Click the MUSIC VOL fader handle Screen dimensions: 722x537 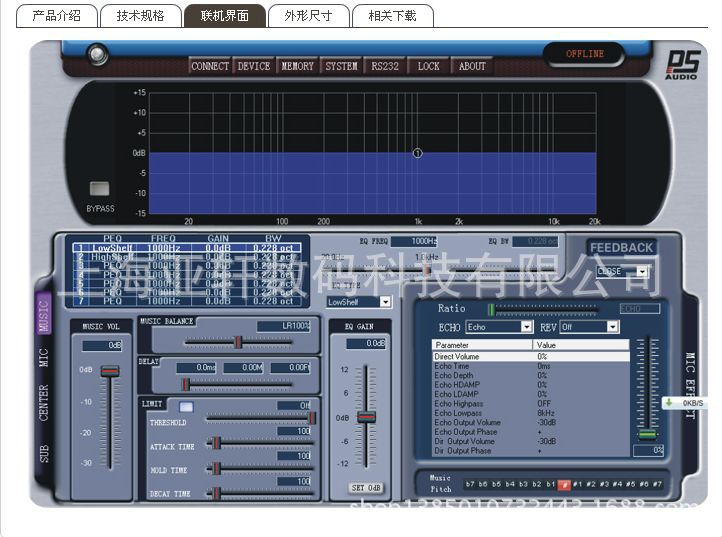coord(110,371)
